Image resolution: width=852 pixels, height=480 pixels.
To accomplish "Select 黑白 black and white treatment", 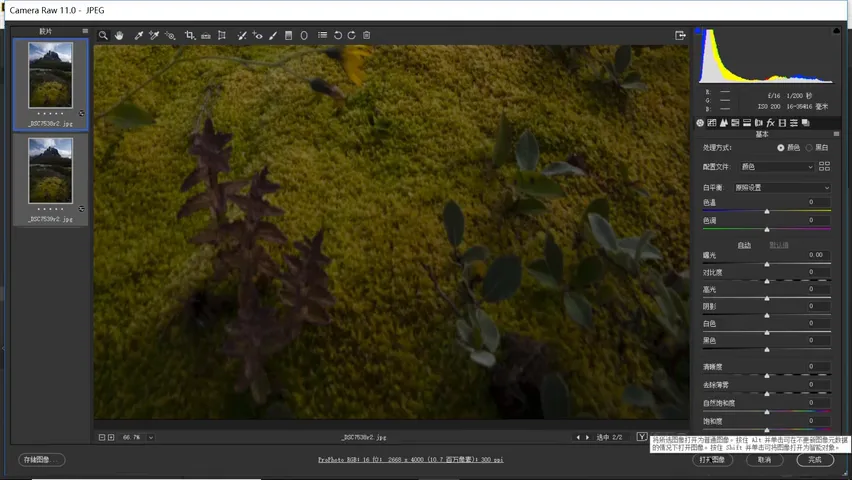I will click(x=818, y=147).
